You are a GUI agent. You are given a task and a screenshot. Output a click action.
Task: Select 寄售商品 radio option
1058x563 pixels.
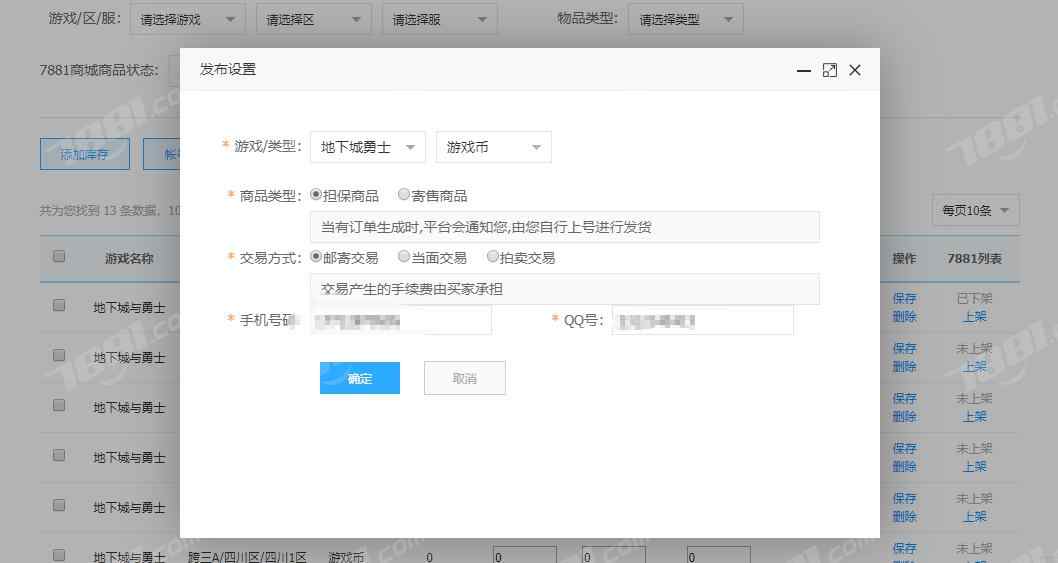(x=403, y=194)
